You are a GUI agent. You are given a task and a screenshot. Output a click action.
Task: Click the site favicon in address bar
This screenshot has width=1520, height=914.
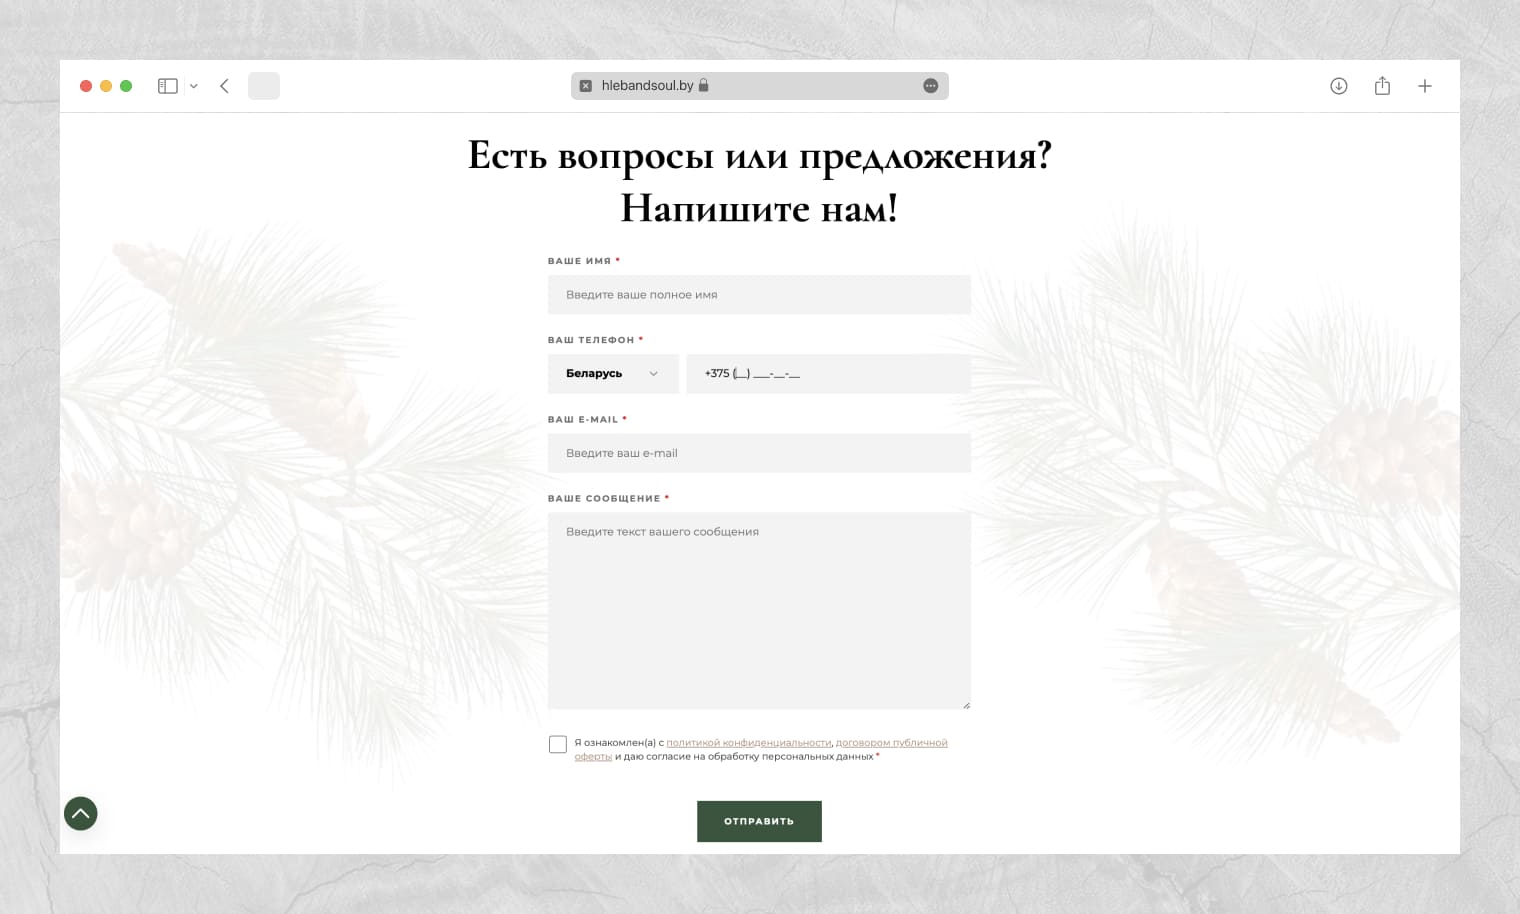586,86
